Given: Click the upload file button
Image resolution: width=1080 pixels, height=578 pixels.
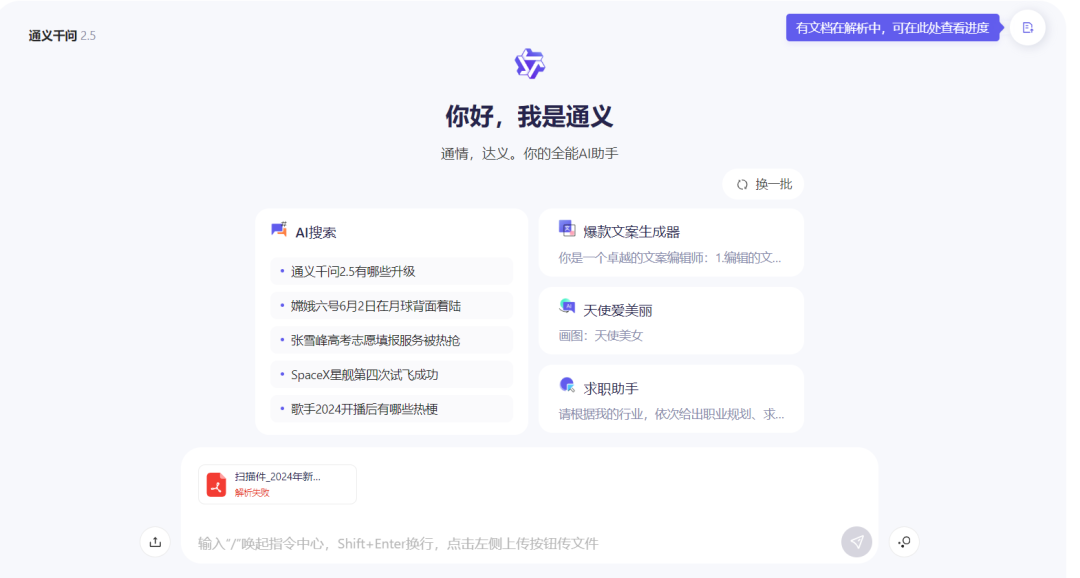Looking at the screenshot, I should tap(156, 542).
